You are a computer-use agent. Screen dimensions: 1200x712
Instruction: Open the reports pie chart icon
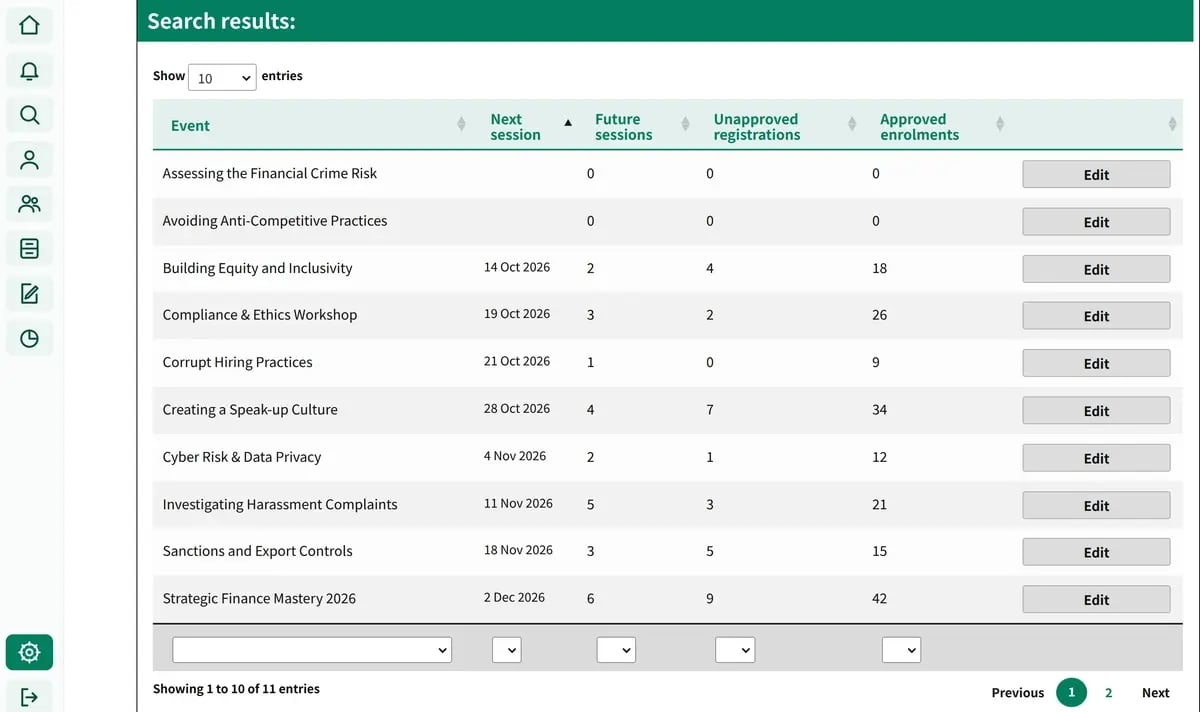pyautogui.click(x=29, y=339)
